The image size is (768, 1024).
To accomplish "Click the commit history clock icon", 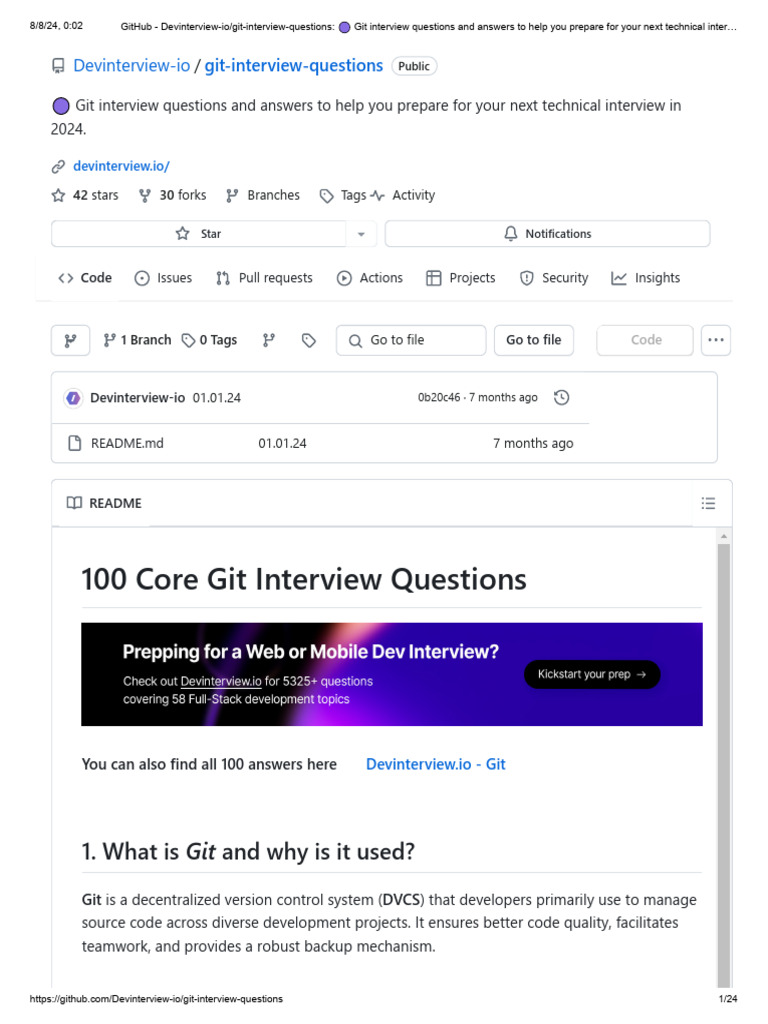I will 561,398.
